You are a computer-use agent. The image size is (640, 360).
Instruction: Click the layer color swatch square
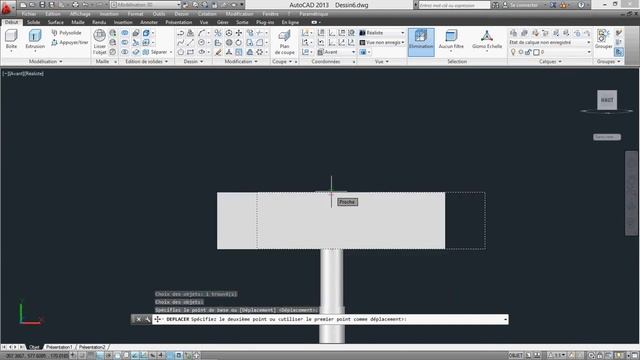pos(536,52)
